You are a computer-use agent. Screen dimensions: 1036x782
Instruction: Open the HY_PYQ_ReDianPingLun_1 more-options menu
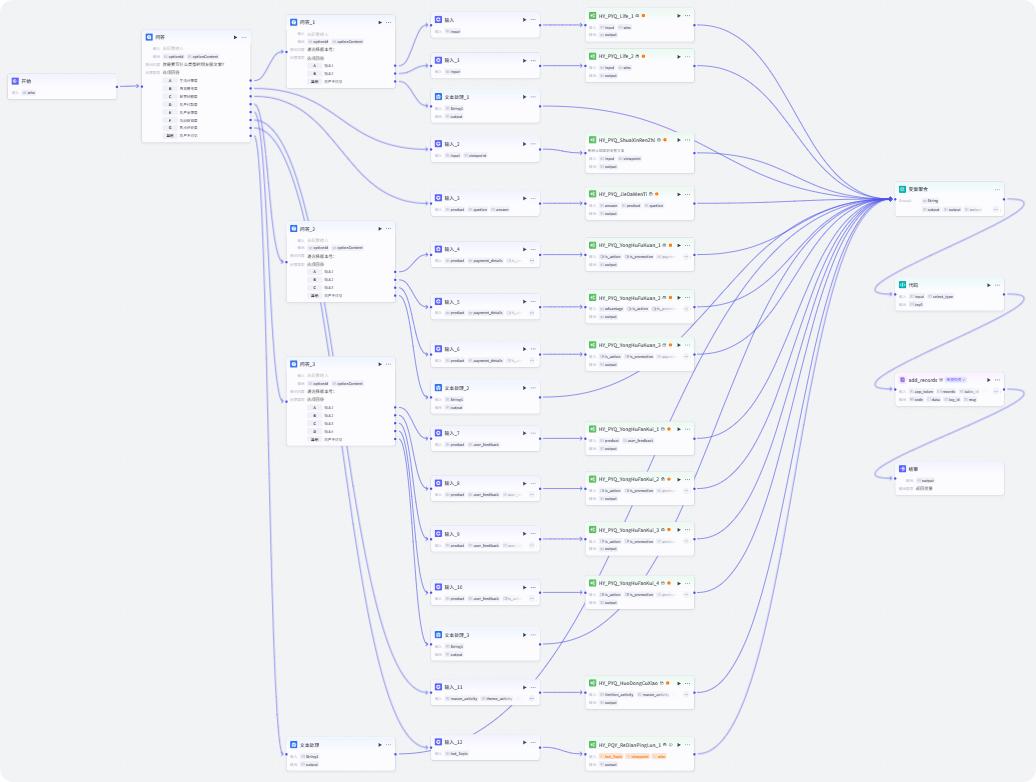[687, 744]
